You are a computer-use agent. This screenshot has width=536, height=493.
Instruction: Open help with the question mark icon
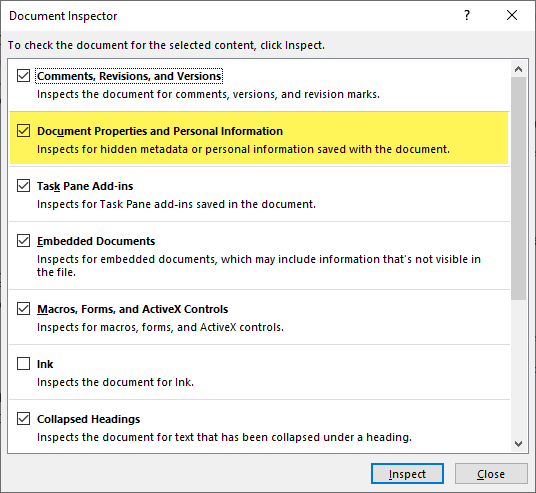point(467,15)
